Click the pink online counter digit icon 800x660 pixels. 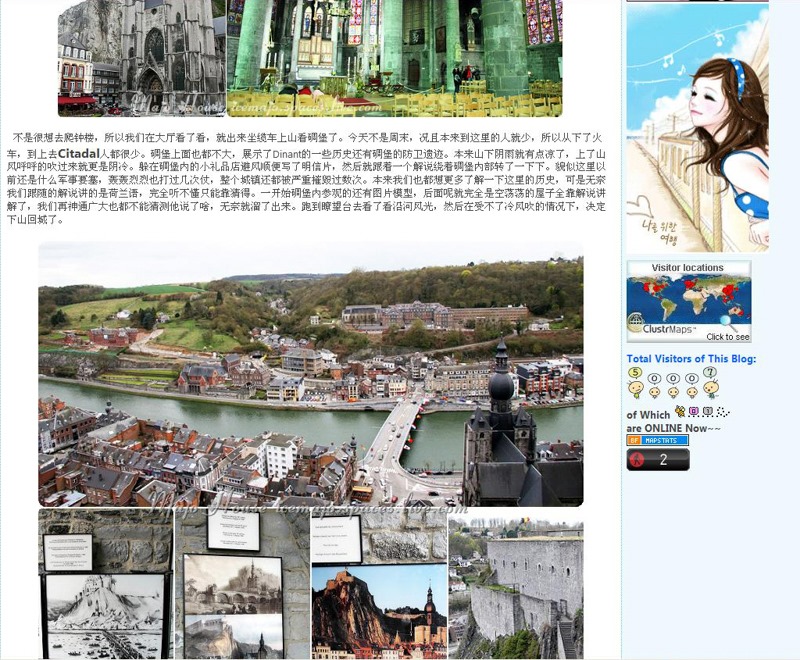click(694, 412)
